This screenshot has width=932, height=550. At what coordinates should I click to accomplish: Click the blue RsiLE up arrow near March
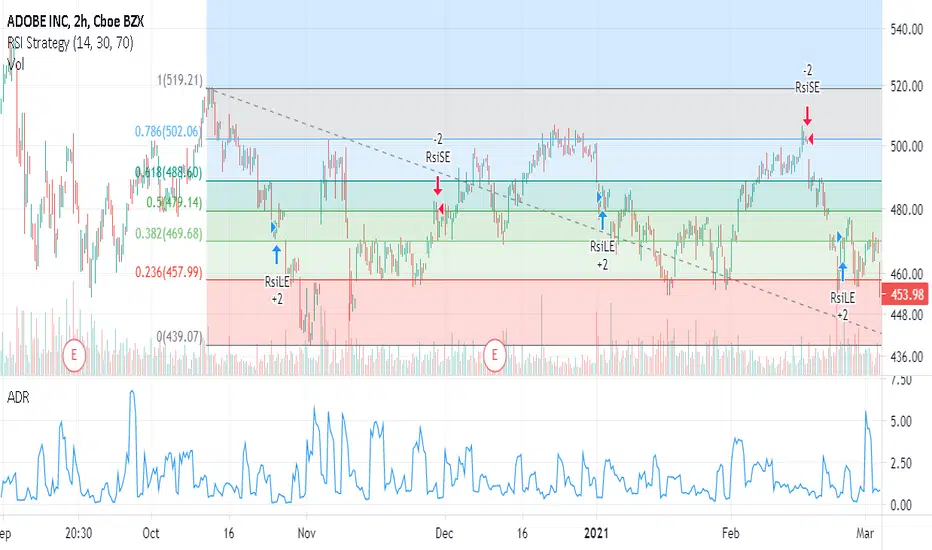[842, 272]
